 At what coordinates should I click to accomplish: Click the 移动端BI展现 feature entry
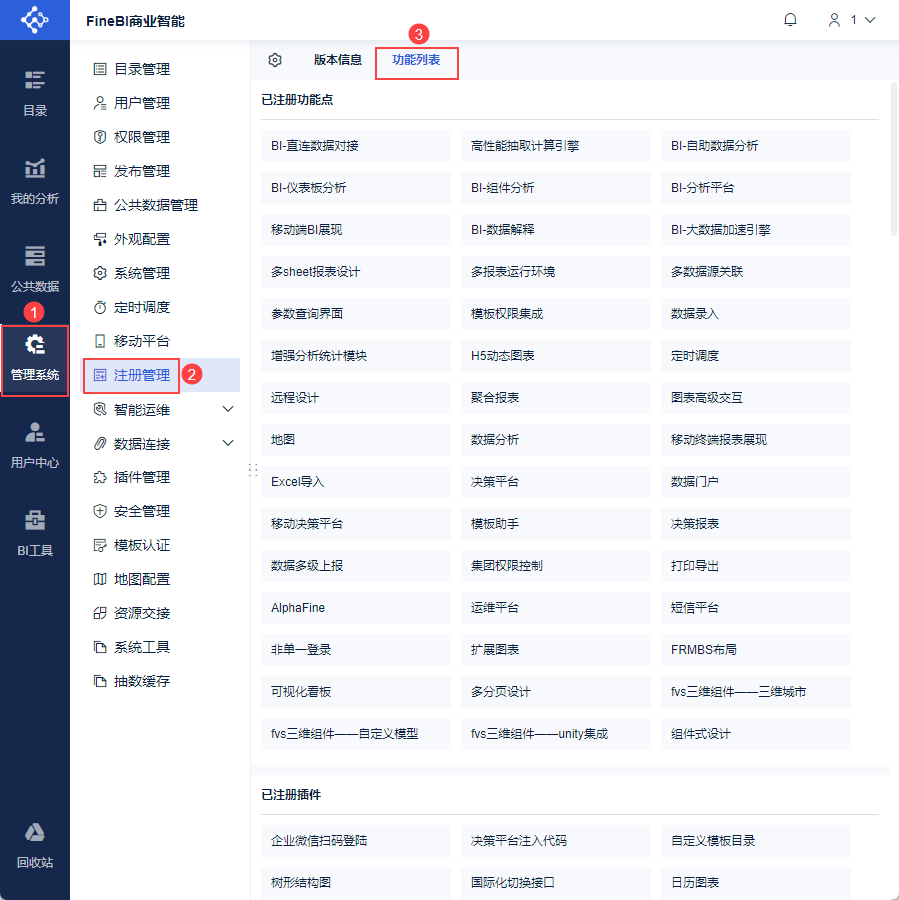[356, 230]
